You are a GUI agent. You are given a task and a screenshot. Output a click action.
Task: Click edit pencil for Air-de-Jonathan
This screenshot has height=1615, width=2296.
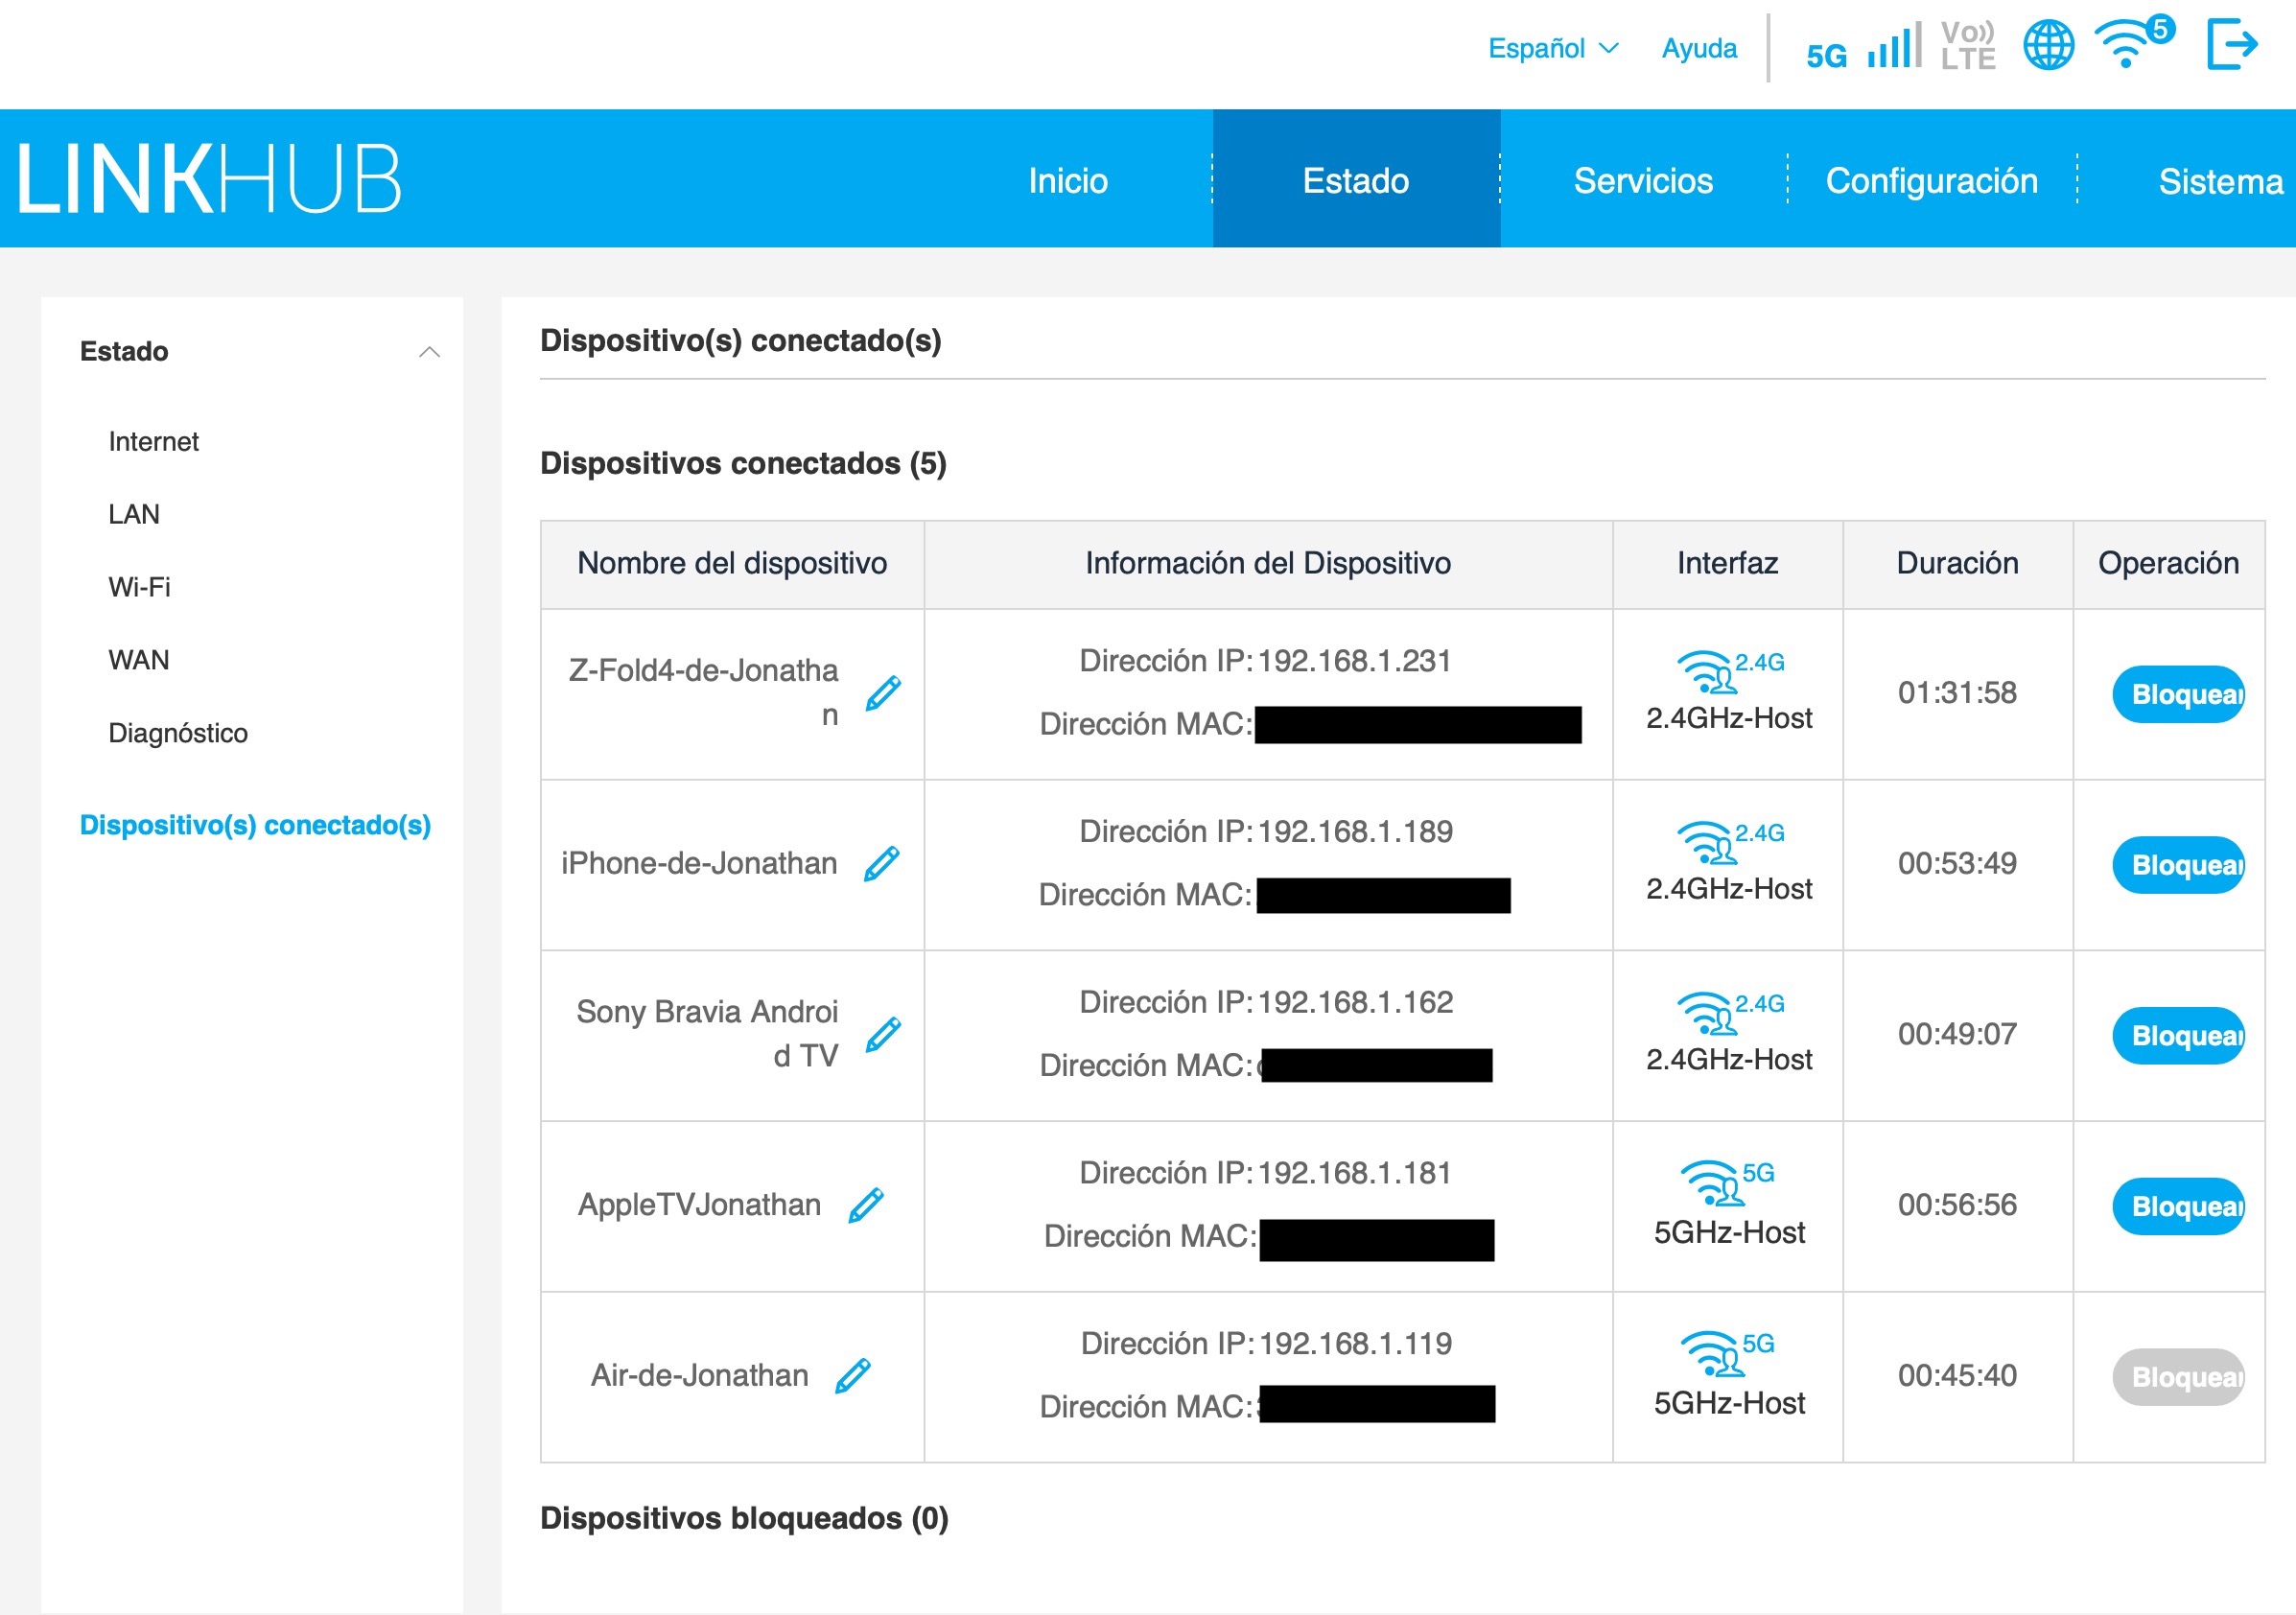(852, 1376)
